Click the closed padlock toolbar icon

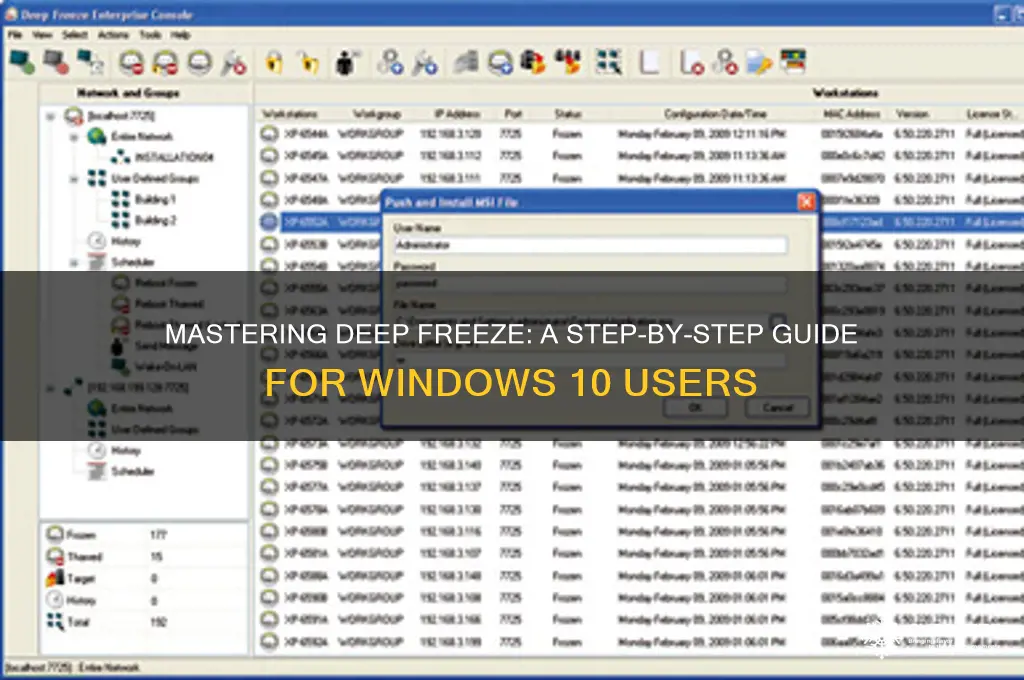tap(274, 63)
